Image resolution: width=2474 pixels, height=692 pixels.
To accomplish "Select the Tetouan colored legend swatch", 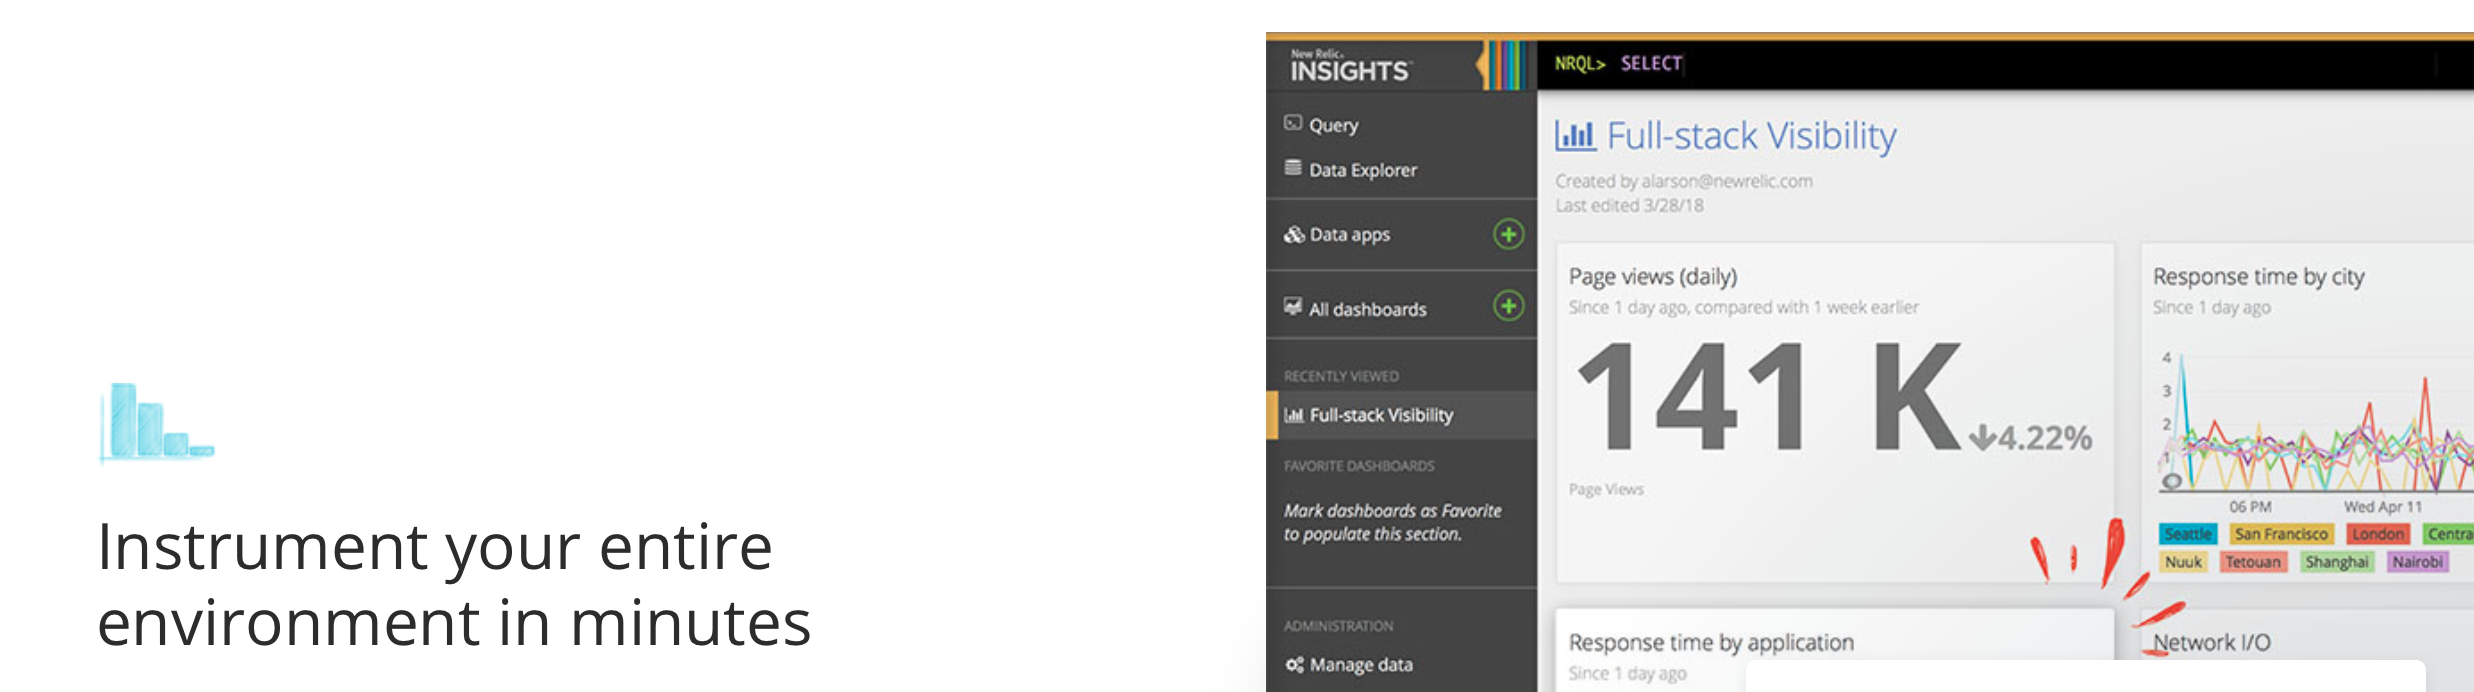I will click(x=2252, y=561).
